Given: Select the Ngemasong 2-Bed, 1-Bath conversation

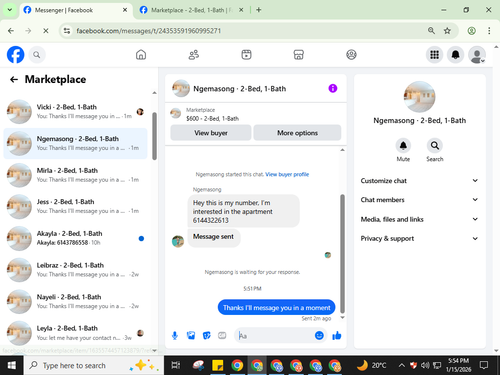Looking at the screenshot, I should 75,143.
